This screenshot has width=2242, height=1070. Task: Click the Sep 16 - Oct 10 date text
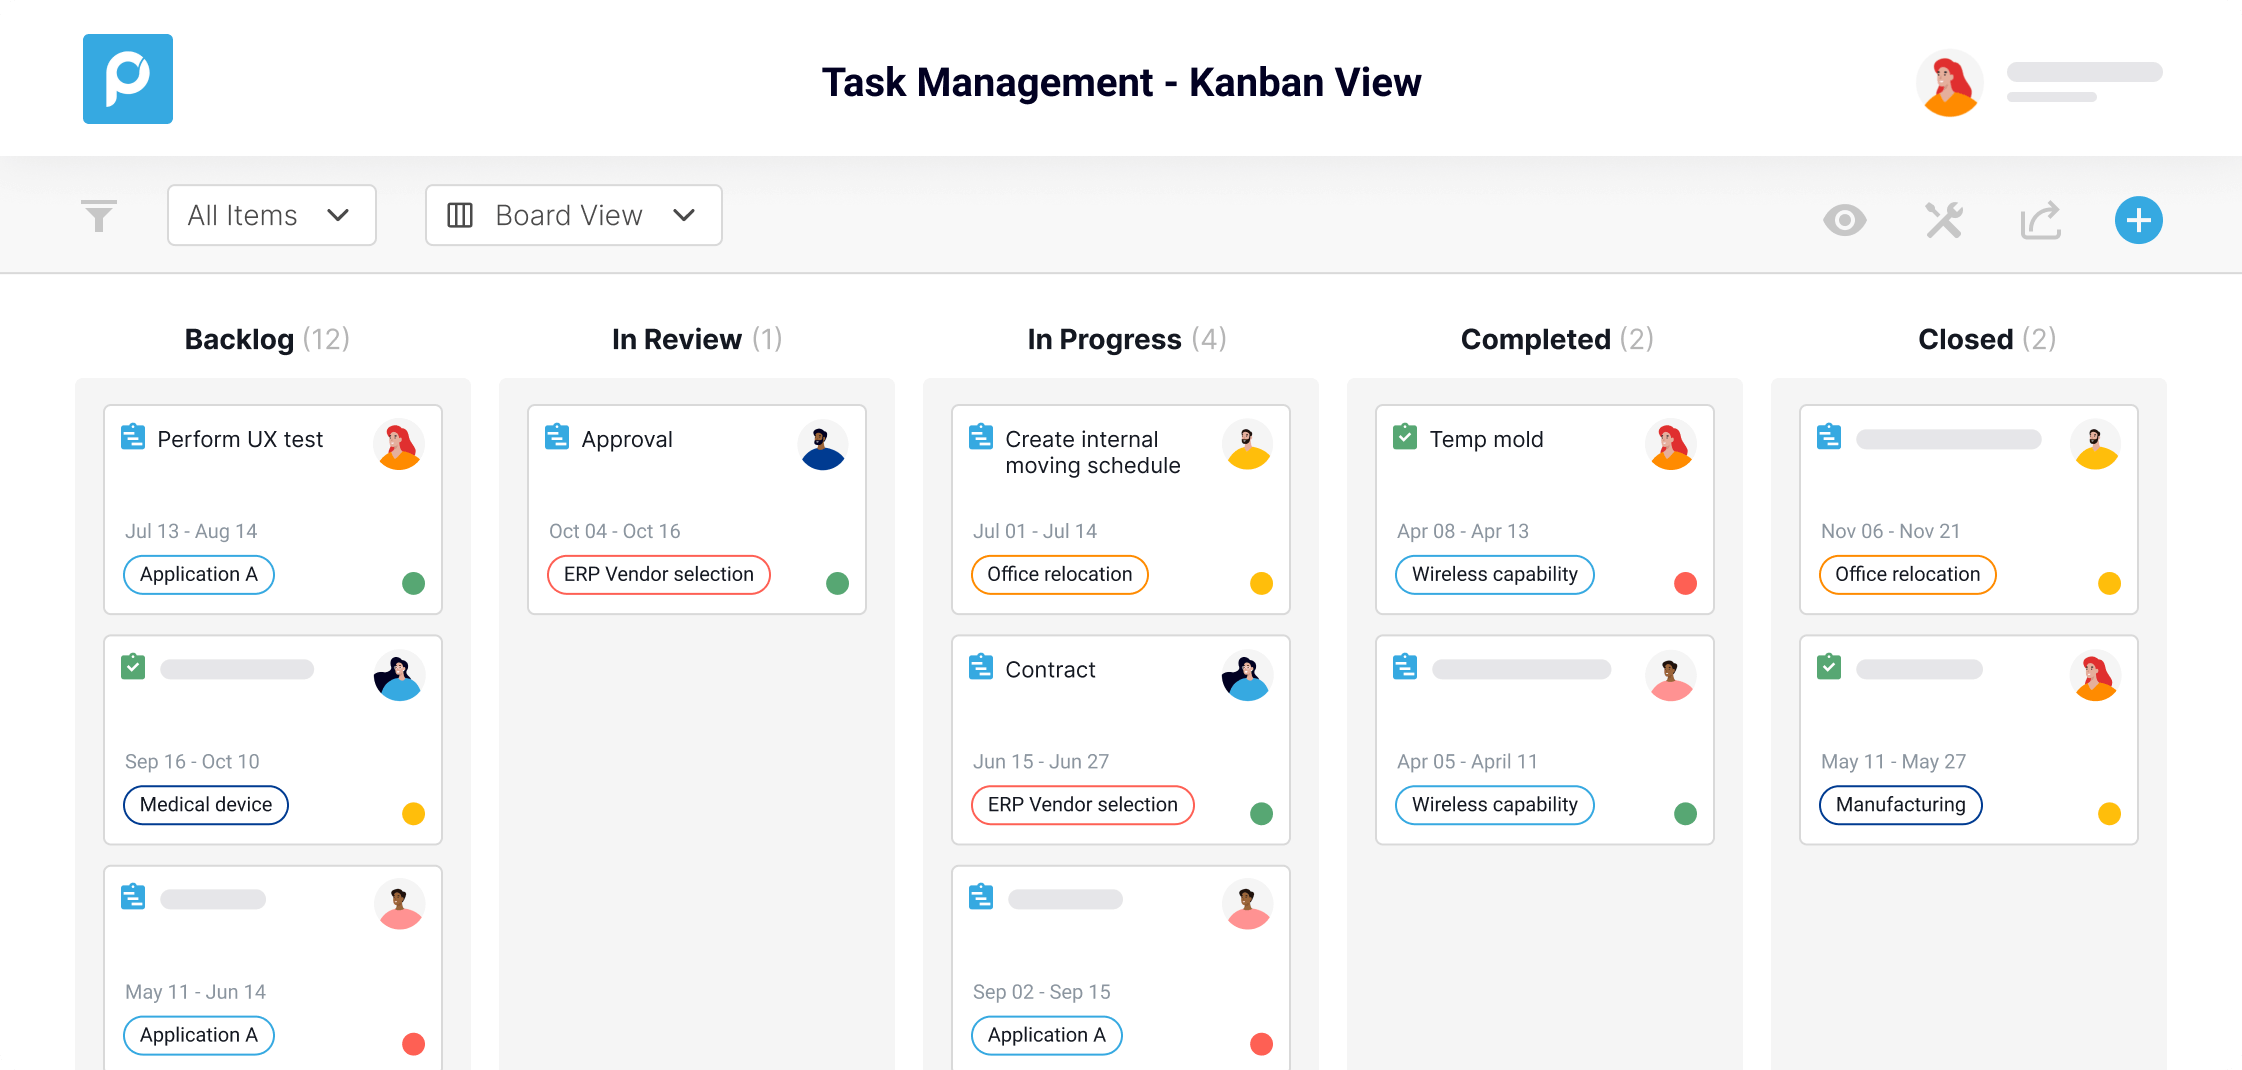(192, 762)
